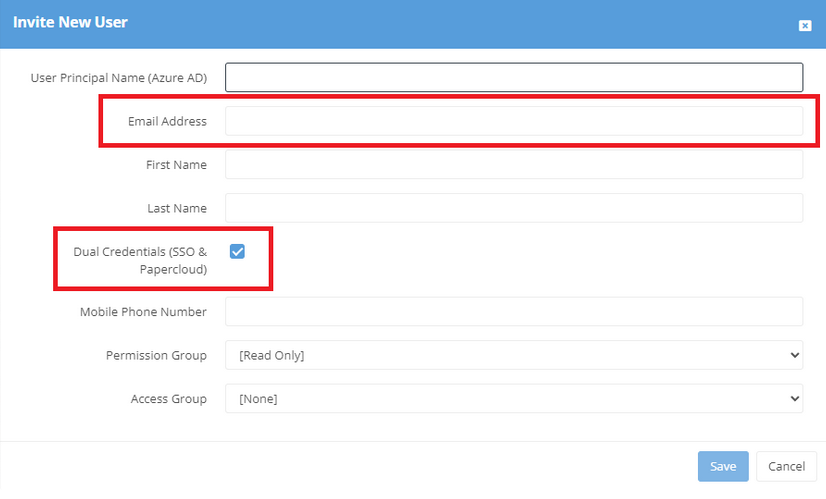This screenshot has width=826, height=499.
Task: Click the First Name text box
Action: click(x=514, y=164)
